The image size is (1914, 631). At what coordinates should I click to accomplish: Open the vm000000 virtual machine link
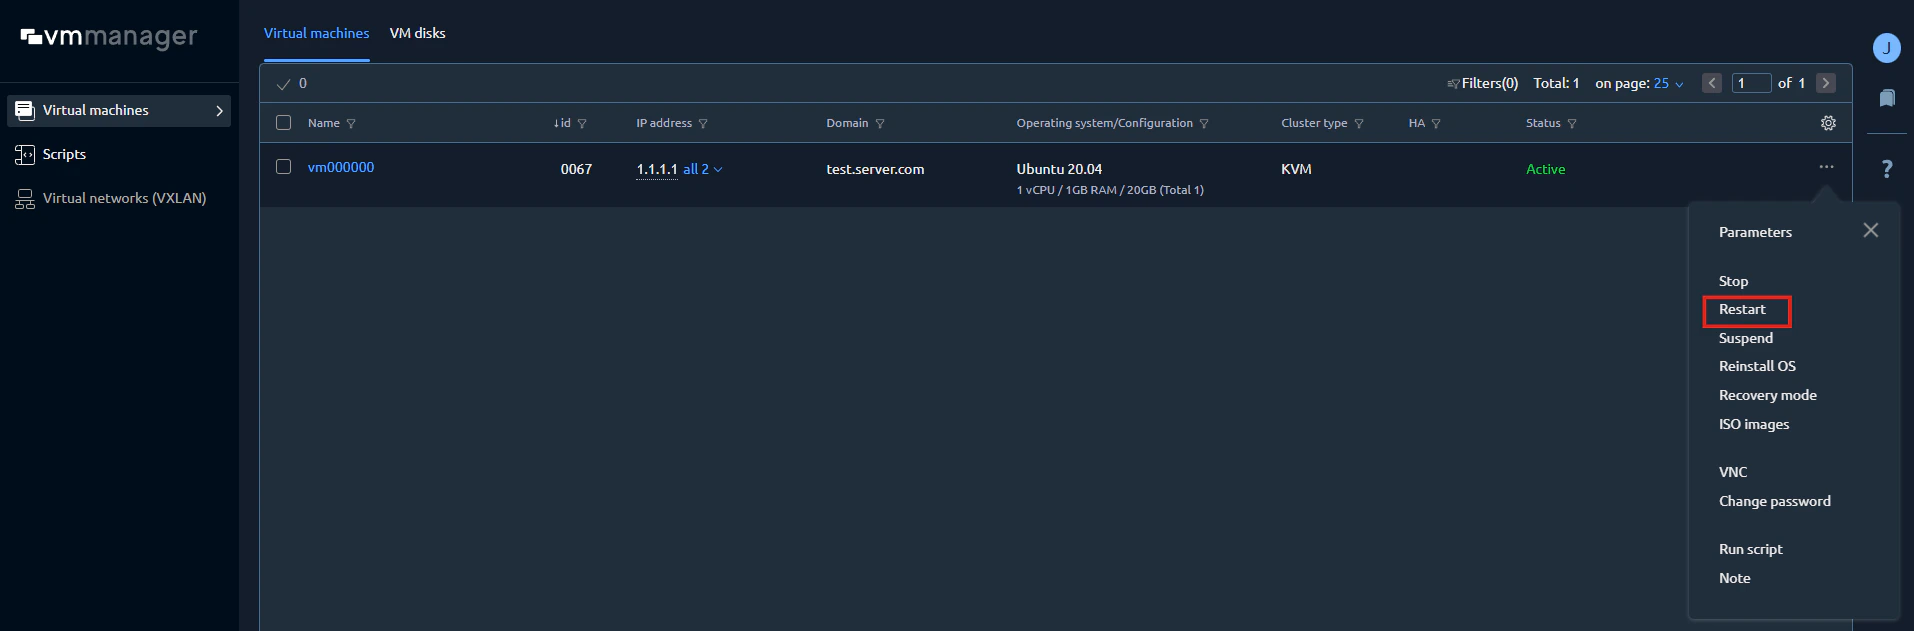(341, 167)
